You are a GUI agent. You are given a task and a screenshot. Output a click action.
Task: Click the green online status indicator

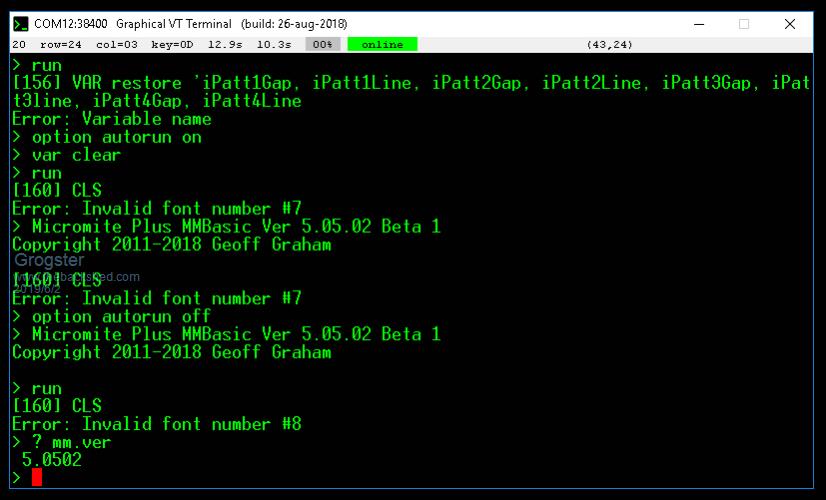coord(382,45)
